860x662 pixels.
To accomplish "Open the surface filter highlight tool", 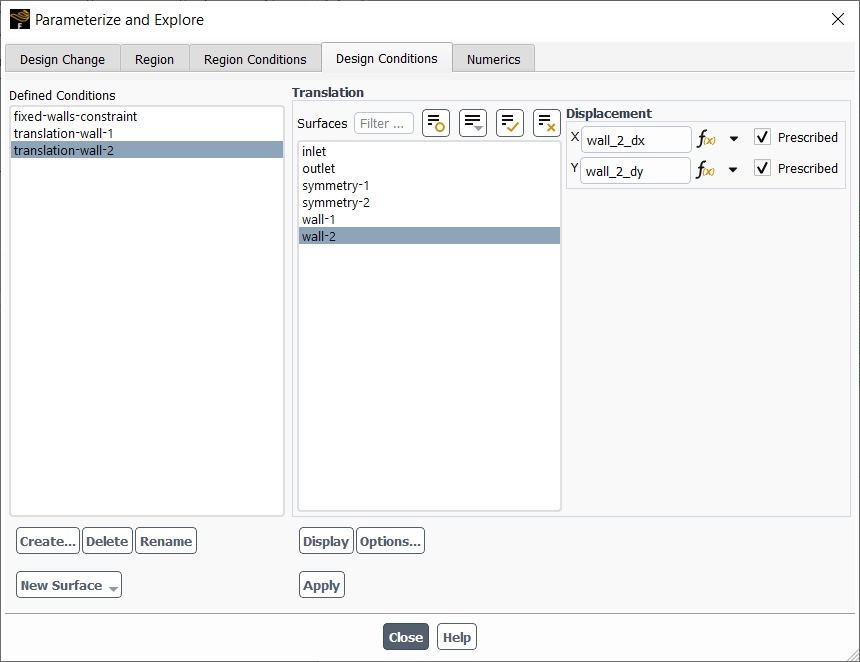I will point(435,122).
